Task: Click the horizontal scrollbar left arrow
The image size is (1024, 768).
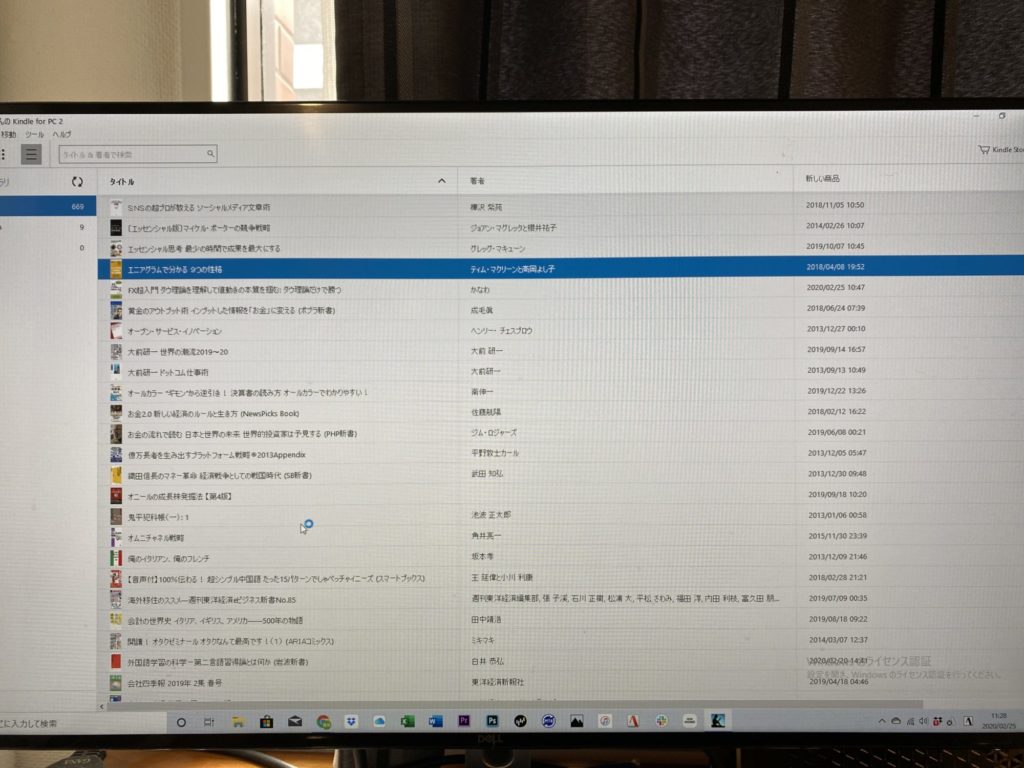Action: tap(101, 706)
